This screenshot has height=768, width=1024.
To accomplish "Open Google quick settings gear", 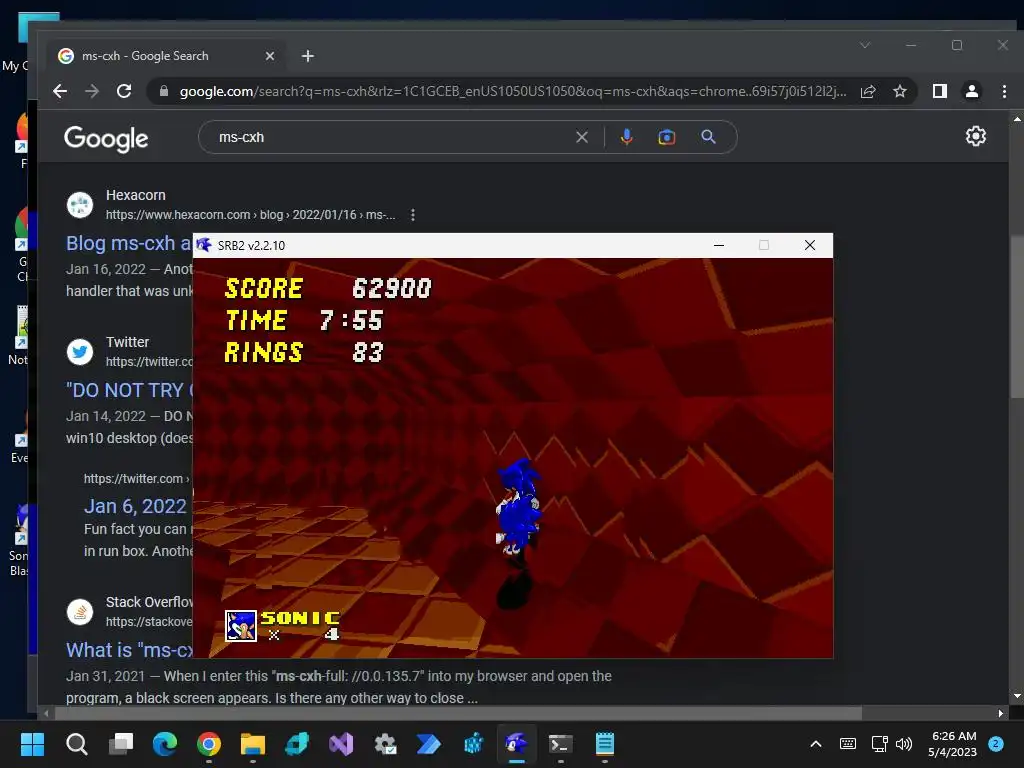I will coord(976,136).
